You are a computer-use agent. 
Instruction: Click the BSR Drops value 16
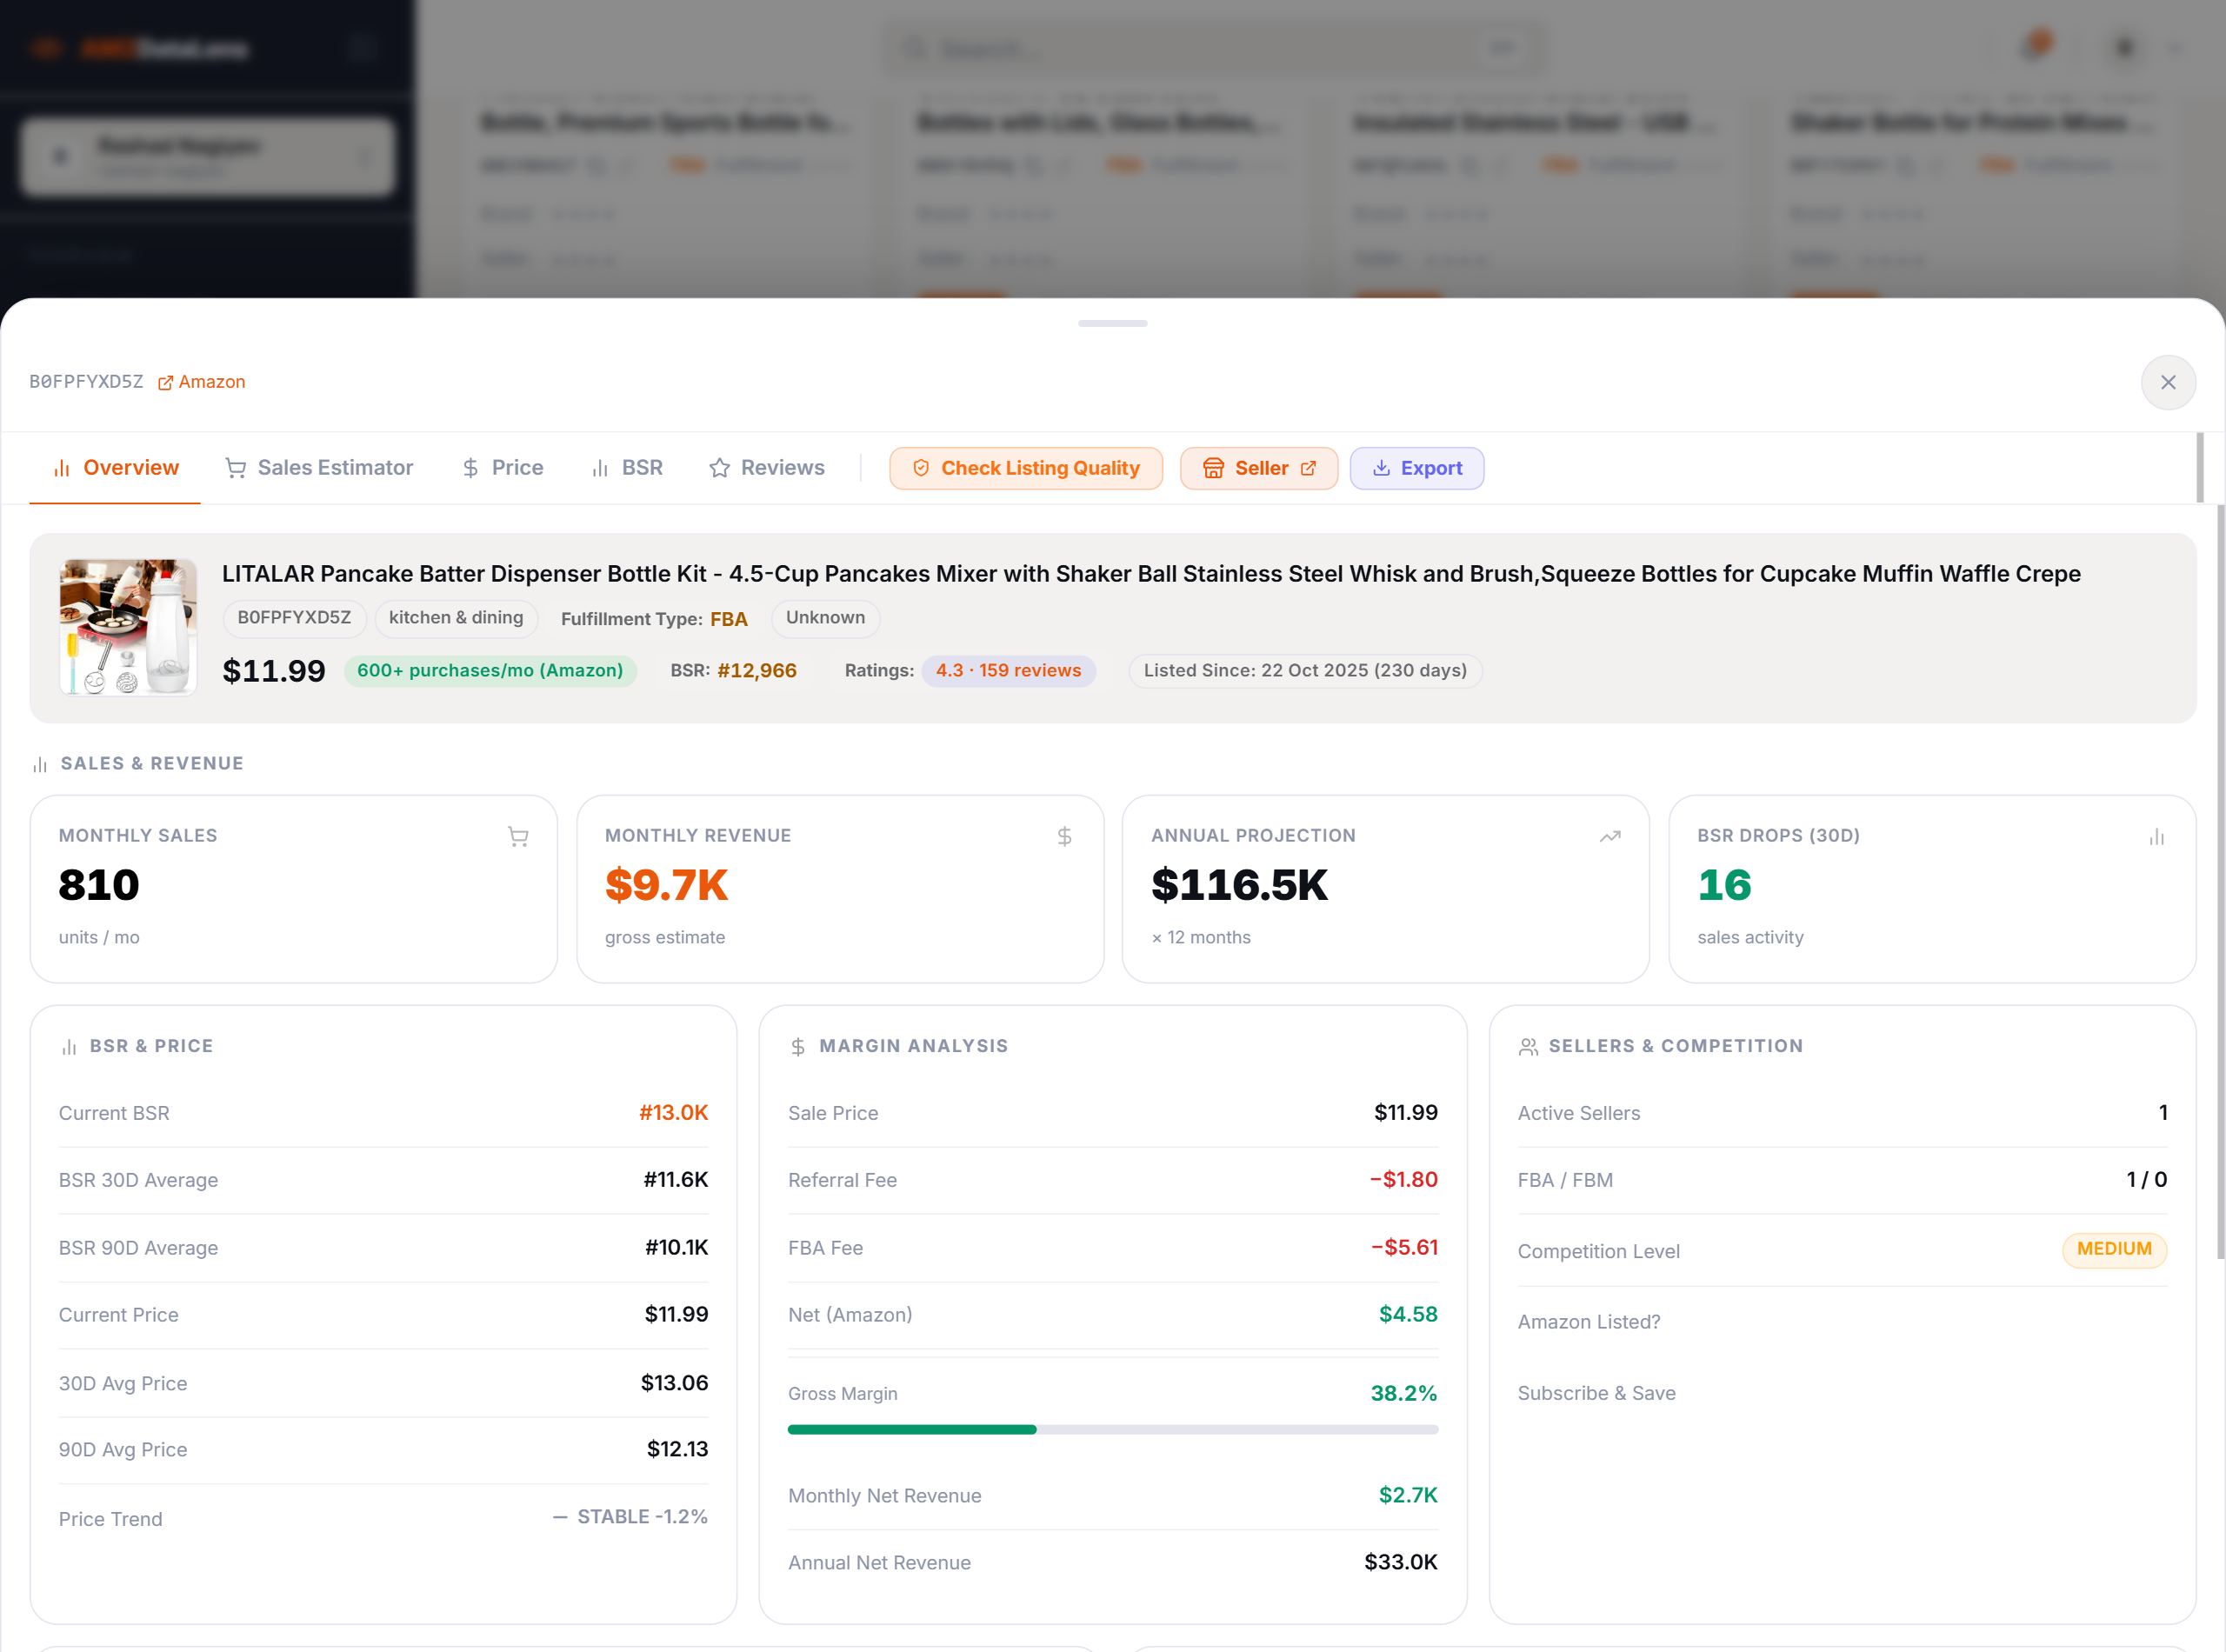(x=1724, y=885)
